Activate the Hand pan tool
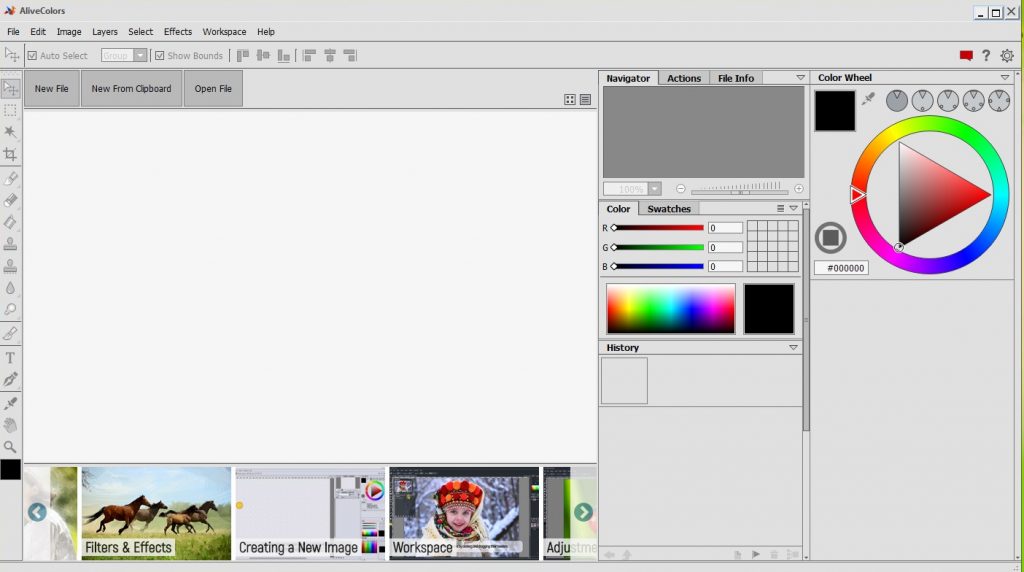1024x572 pixels. (11, 425)
